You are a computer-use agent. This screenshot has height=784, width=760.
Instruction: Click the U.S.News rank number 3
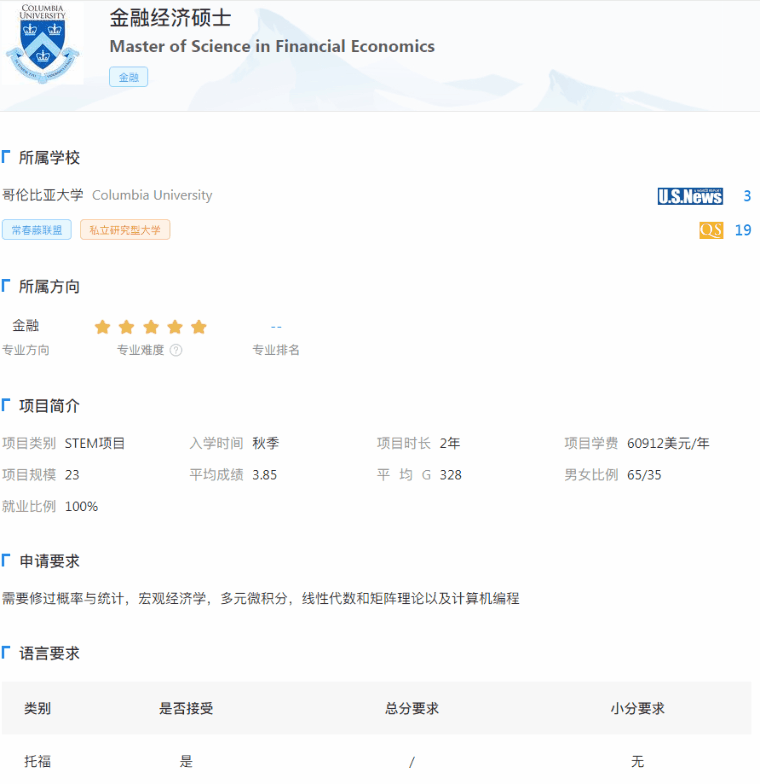(x=746, y=196)
